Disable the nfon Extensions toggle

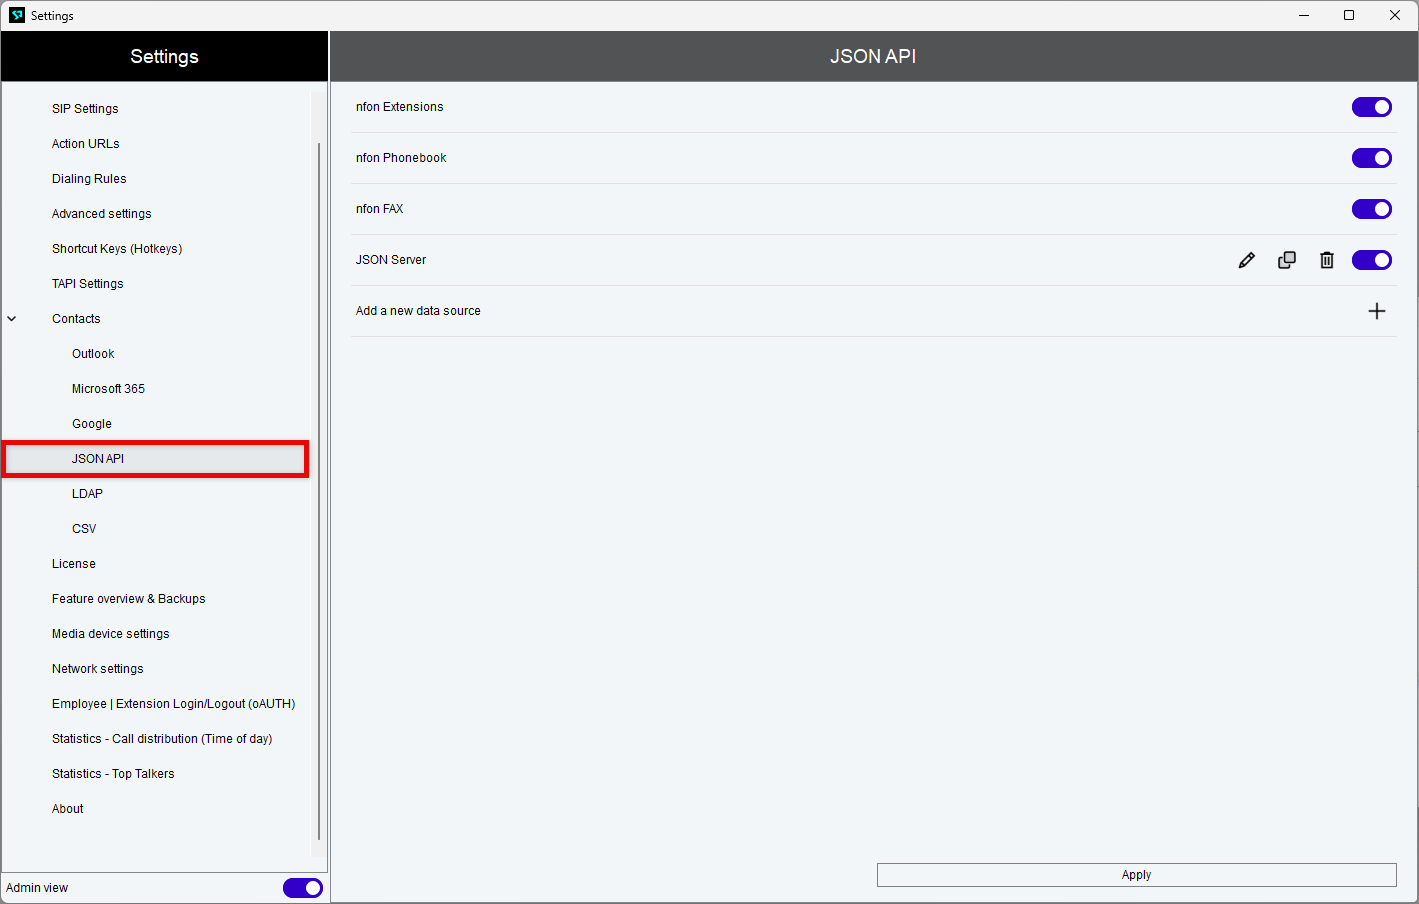1372,107
